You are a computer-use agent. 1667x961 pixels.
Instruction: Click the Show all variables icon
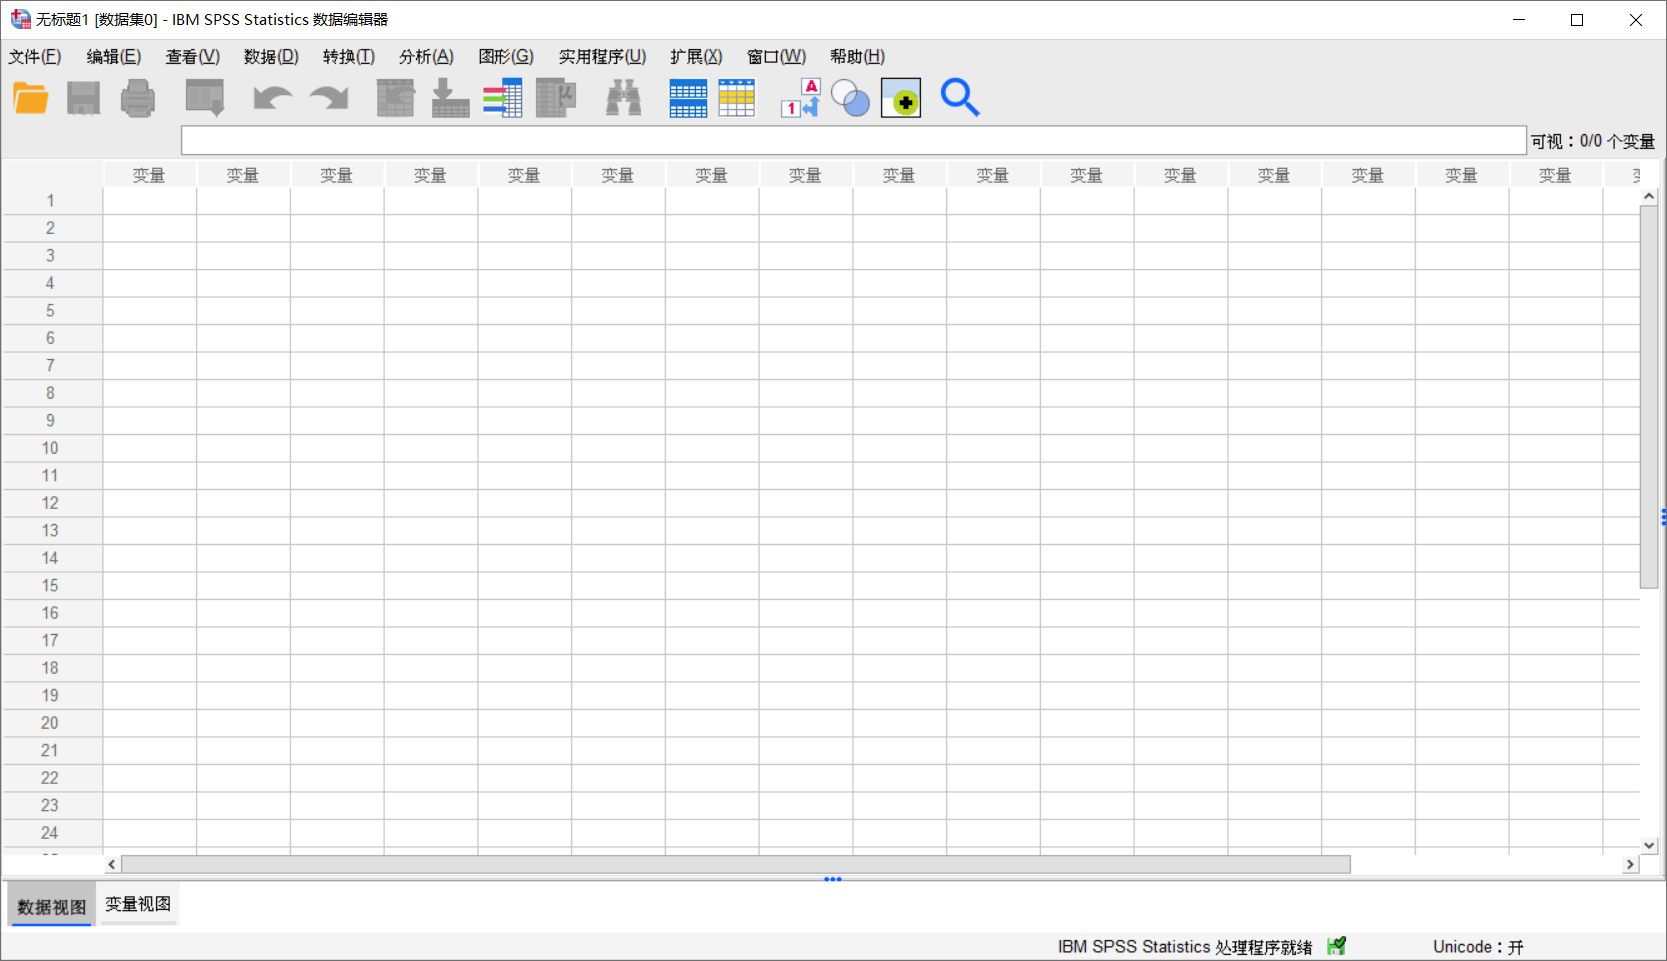point(901,98)
